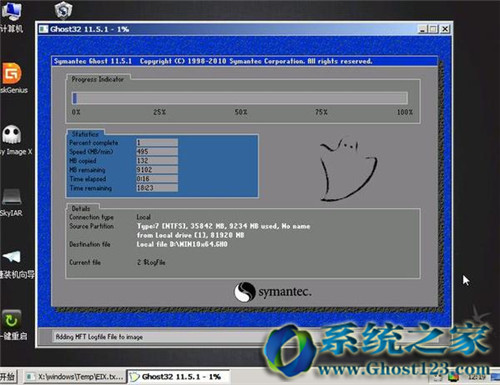Switch to the X:\windows\Temp taskbar item
Image resolution: width=500 pixels, height=385 pixels.
tap(75, 377)
